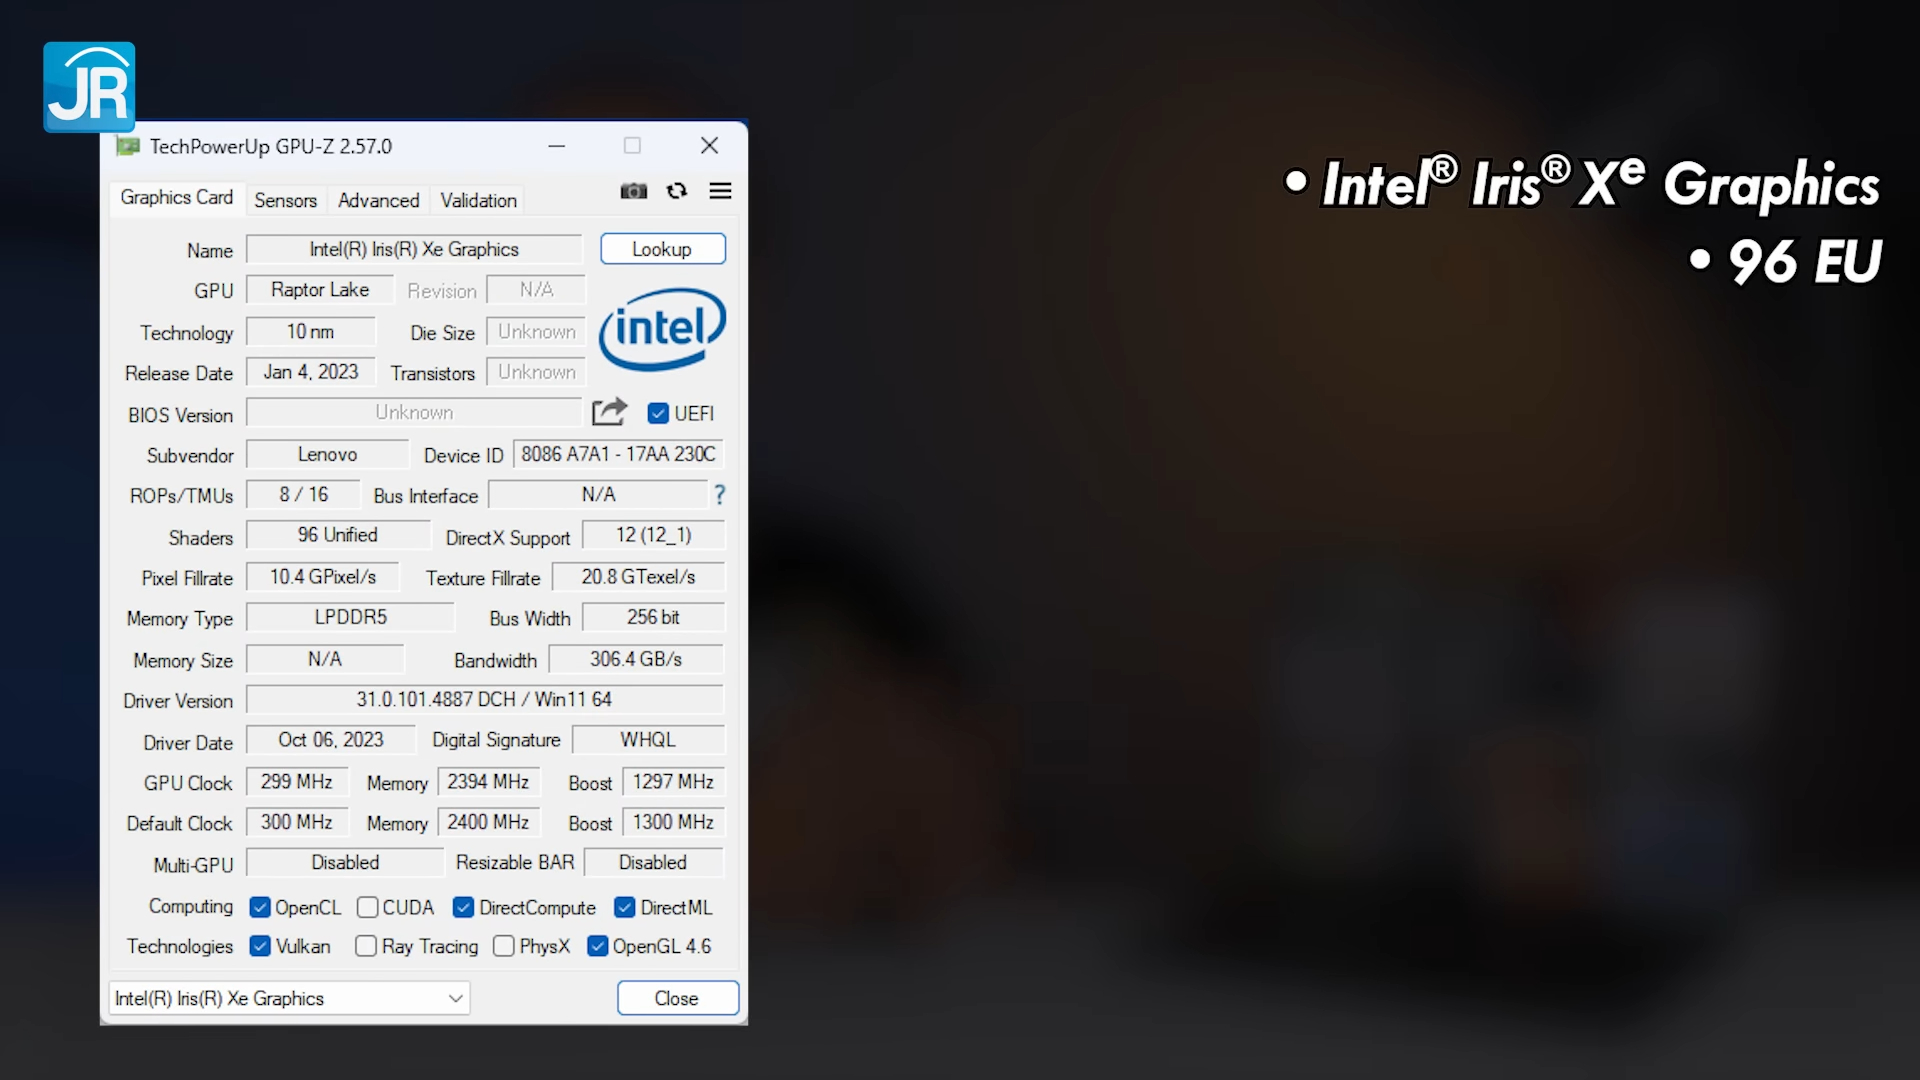This screenshot has height=1080, width=1920.
Task: Toggle the UEFI checkbox
Action: [x=658, y=413]
